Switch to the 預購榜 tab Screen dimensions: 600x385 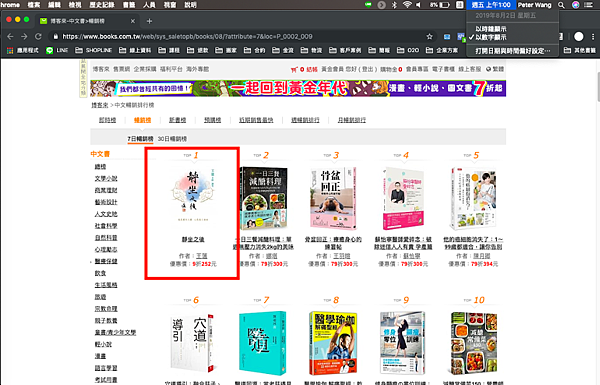(212, 120)
